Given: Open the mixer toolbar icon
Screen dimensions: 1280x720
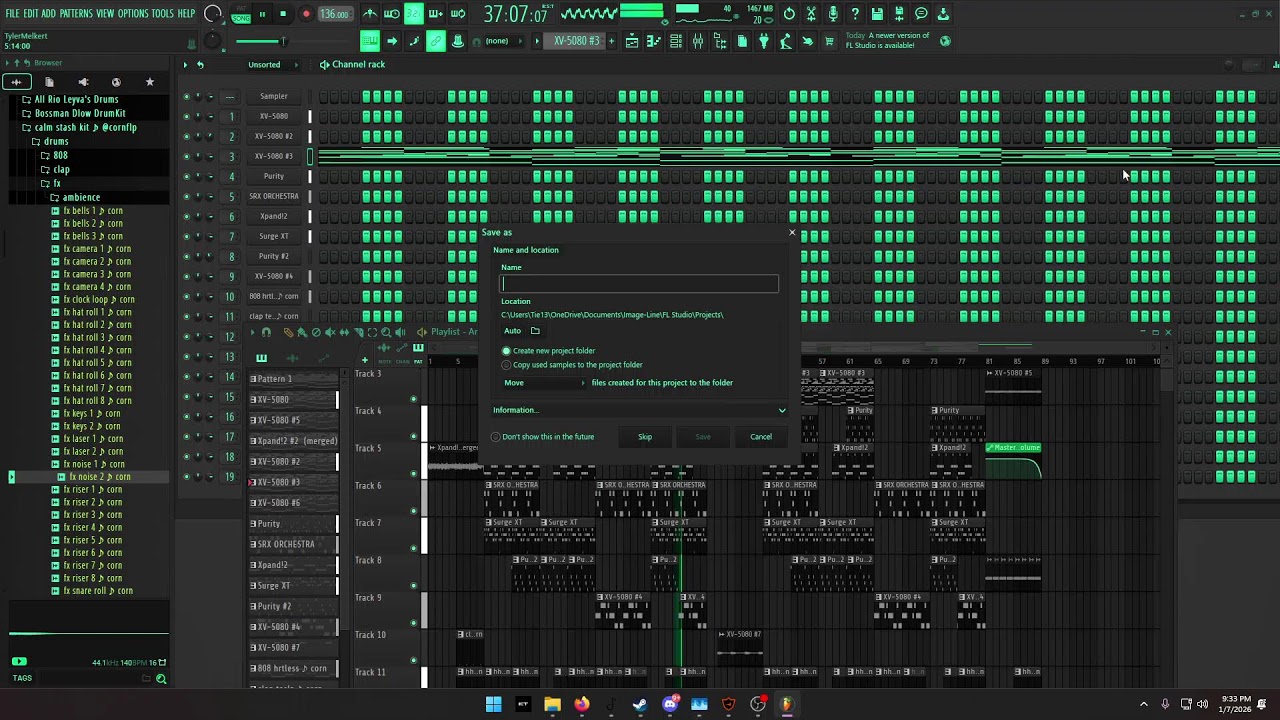Looking at the screenshot, I should tap(698, 41).
